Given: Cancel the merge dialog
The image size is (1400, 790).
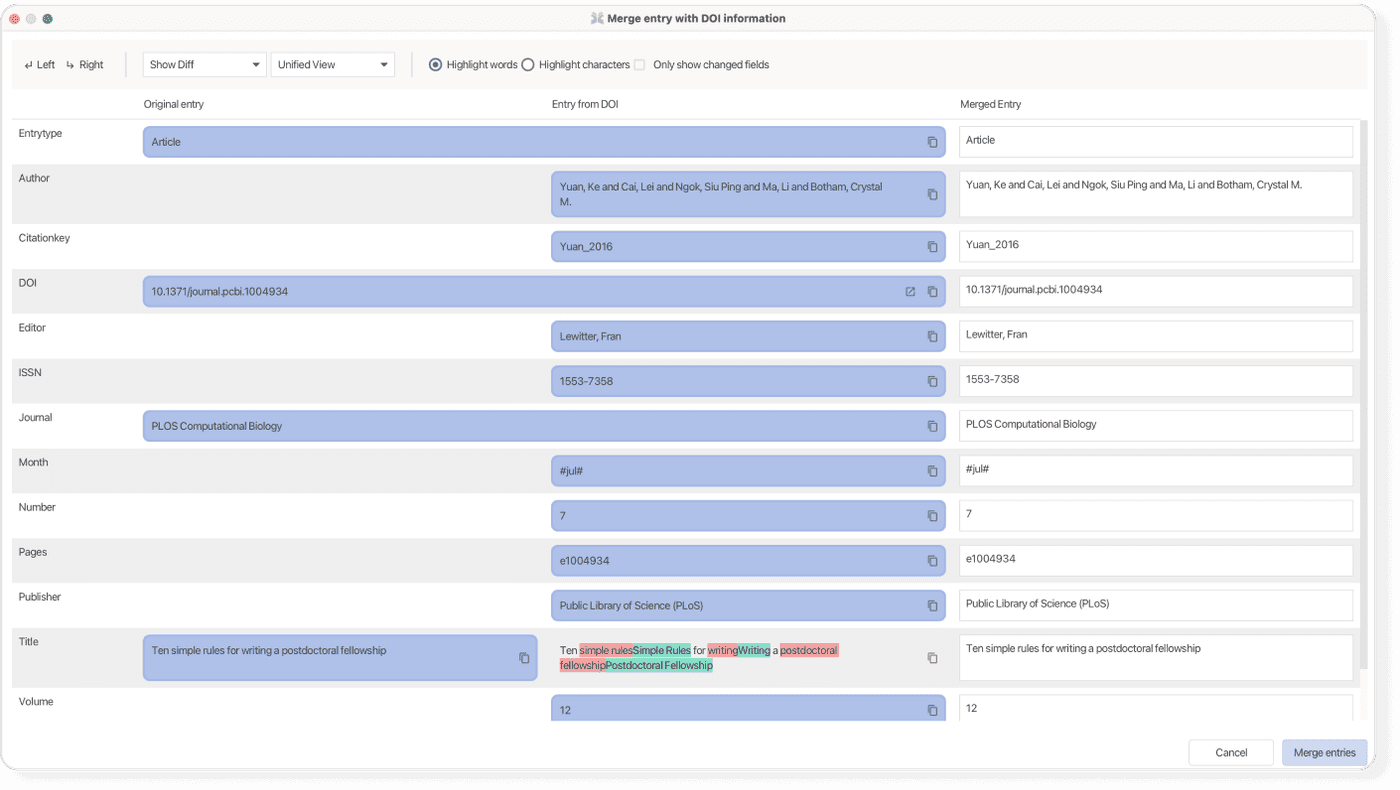Looking at the screenshot, I should pos(1231,752).
